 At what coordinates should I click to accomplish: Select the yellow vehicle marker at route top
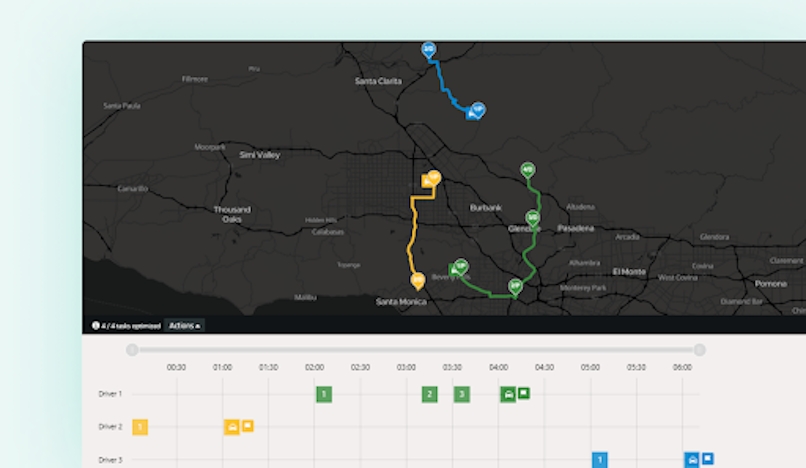[x=427, y=181]
